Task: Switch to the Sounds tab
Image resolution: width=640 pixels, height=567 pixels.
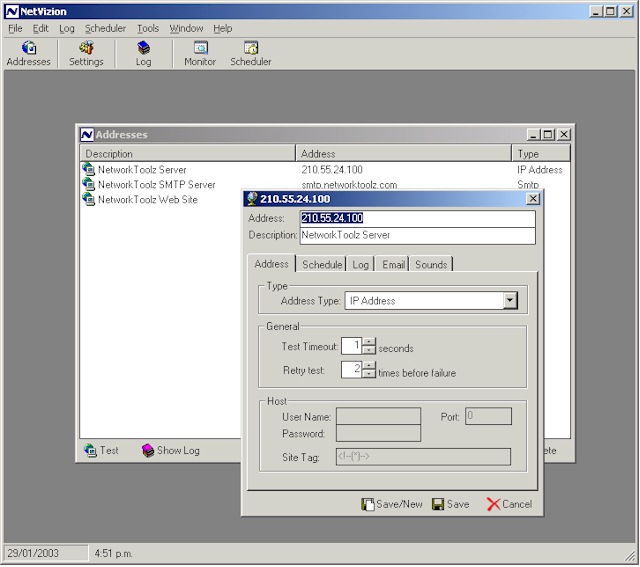Action: (431, 265)
